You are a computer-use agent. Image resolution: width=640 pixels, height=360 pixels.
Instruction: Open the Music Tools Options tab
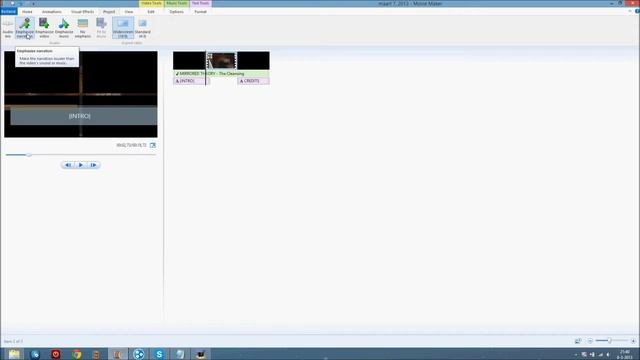click(176, 12)
